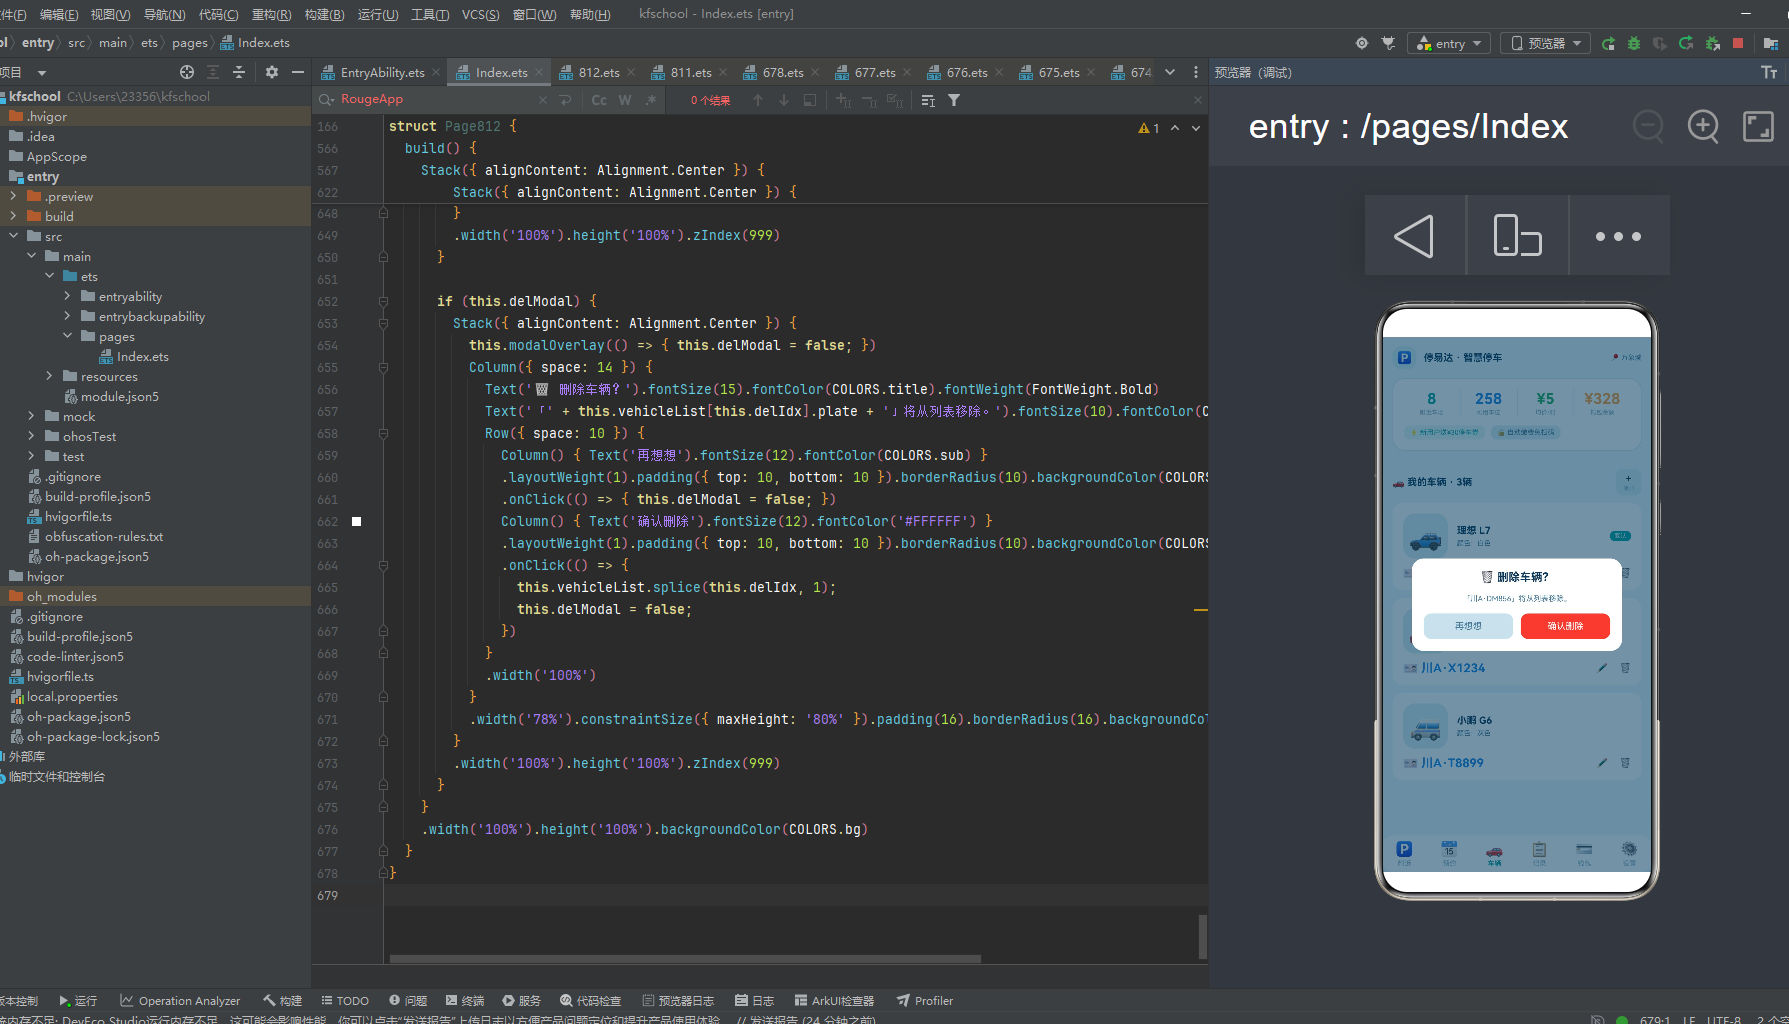Click the multi-device preview icon
This screenshot has width=1789, height=1024.
pyautogui.click(x=1517, y=236)
